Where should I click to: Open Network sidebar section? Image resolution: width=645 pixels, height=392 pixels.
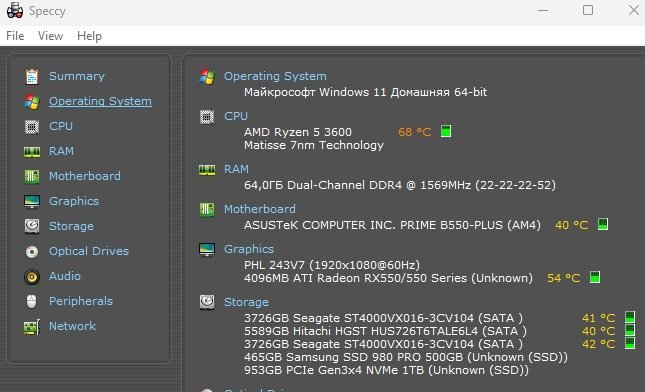click(x=72, y=326)
